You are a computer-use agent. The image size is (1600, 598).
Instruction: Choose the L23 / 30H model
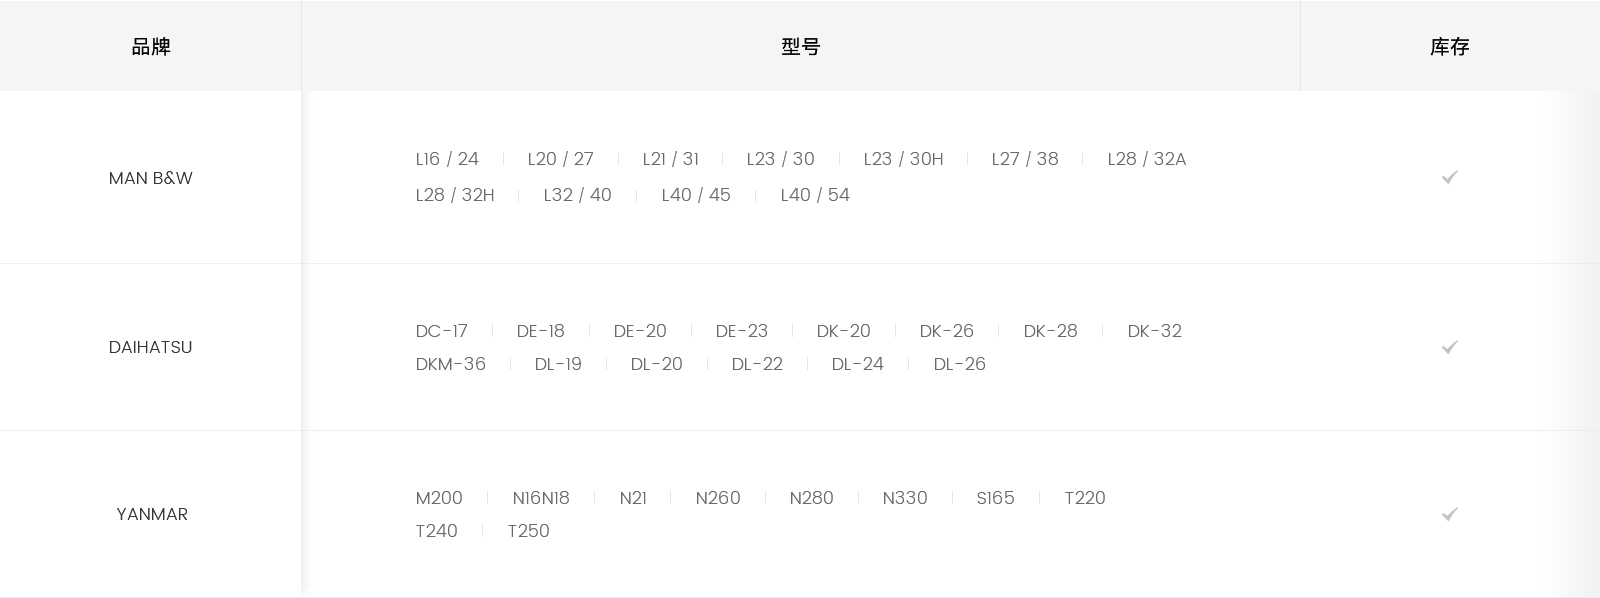click(903, 159)
